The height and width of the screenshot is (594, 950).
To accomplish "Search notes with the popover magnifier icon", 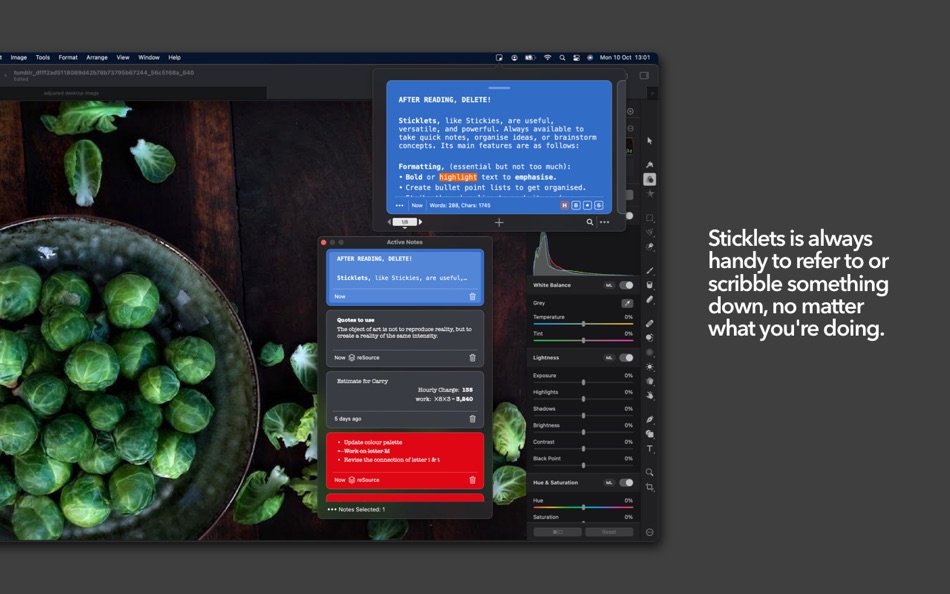I will point(590,222).
